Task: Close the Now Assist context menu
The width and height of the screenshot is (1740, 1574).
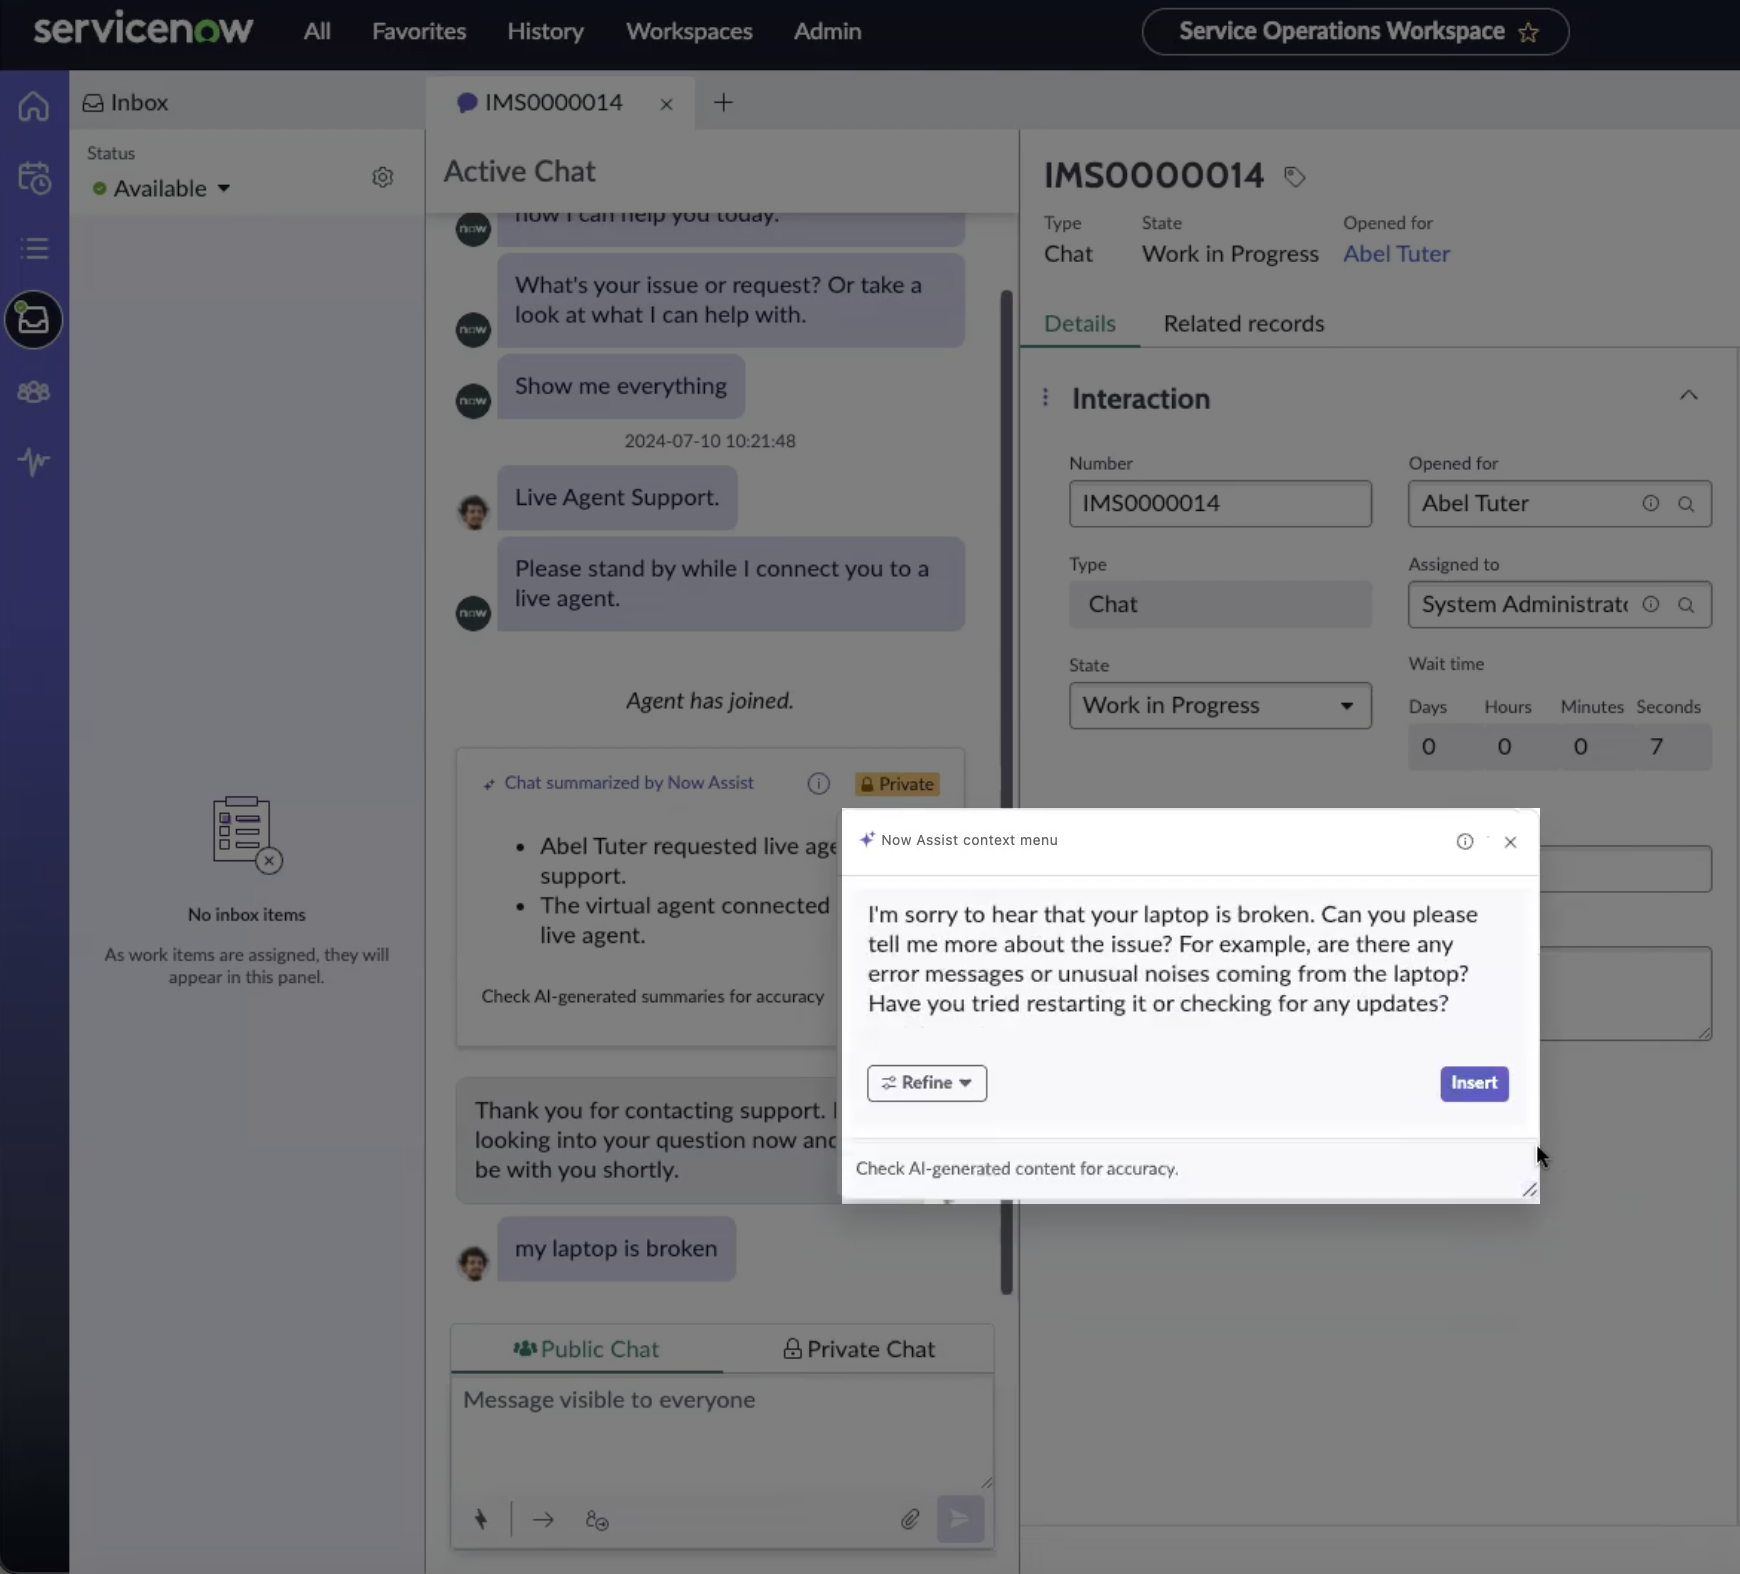Action: pyautogui.click(x=1510, y=842)
